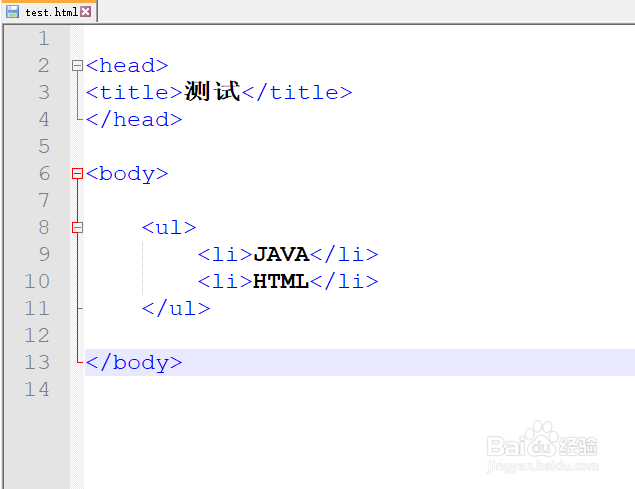Click the title text 测试
This screenshot has width=635, height=489.
pos(212,92)
